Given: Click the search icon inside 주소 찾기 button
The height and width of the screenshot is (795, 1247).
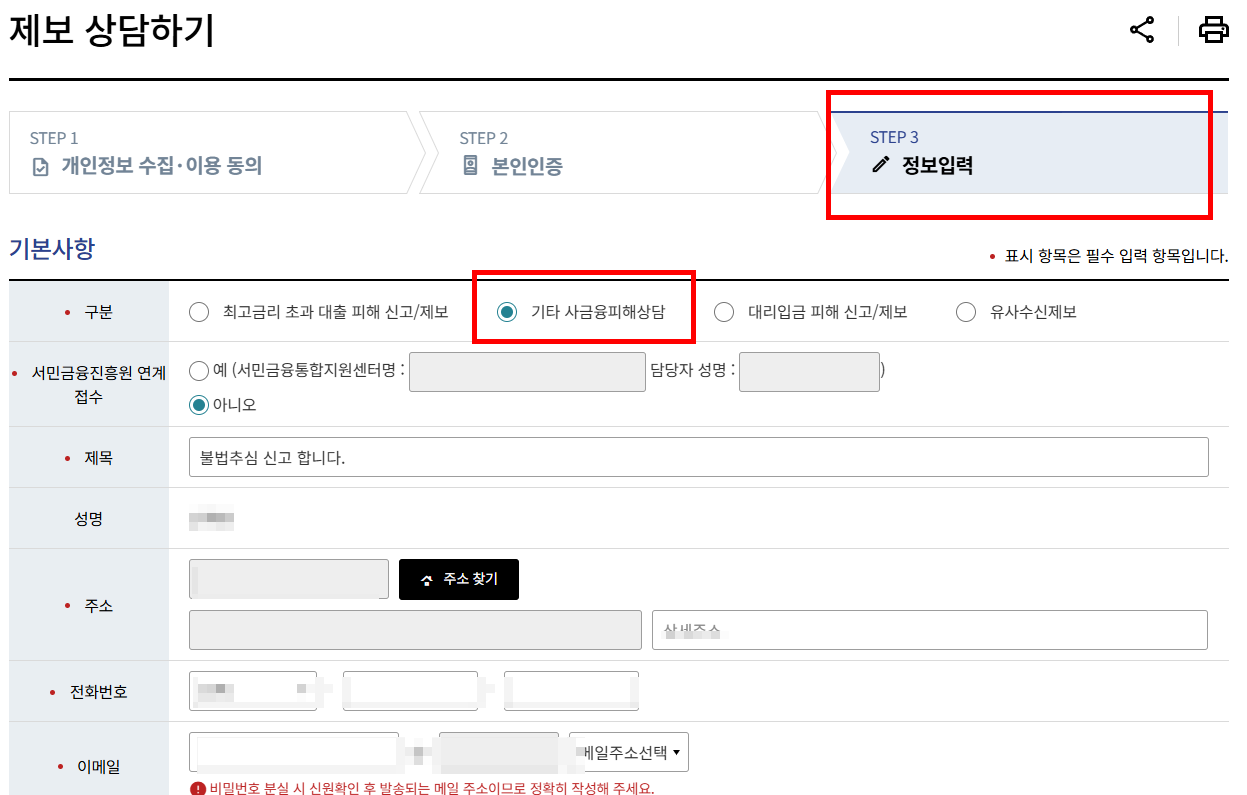Looking at the screenshot, I should [427, 579].
